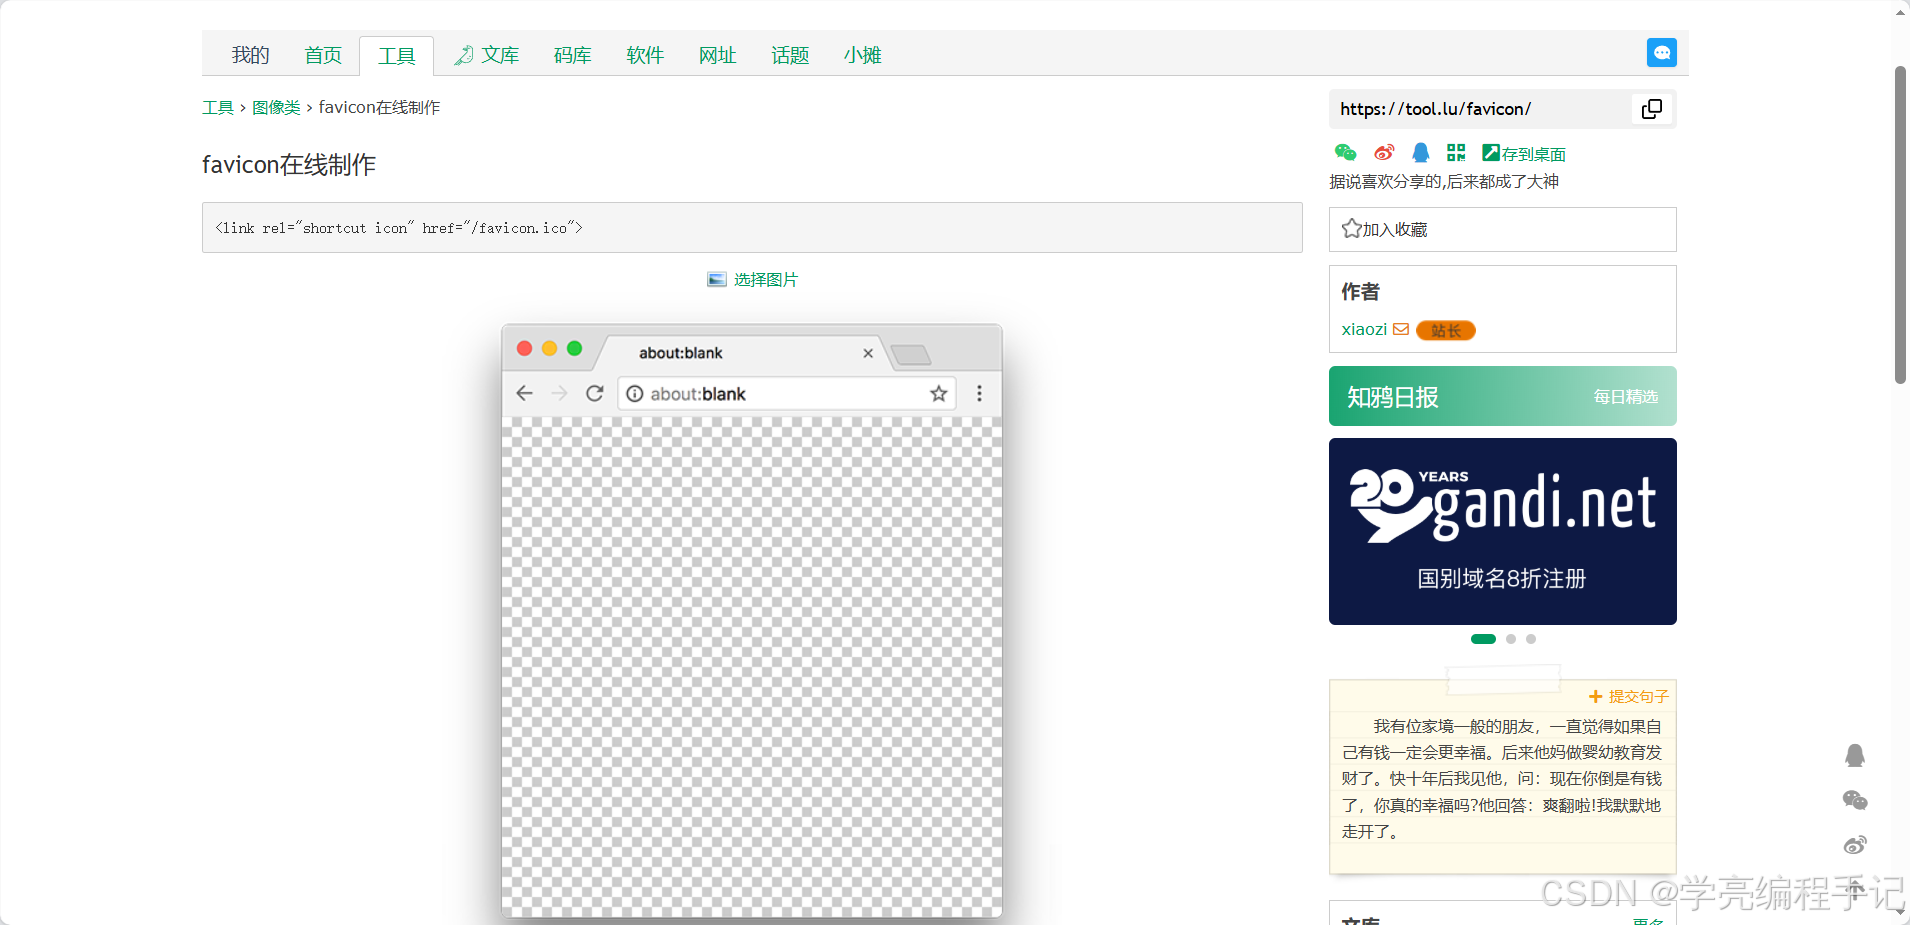The width and height of the screenshot is (1910, 925).
Task: Click the red dot in preview window
Action: click(x=524, y=348)
